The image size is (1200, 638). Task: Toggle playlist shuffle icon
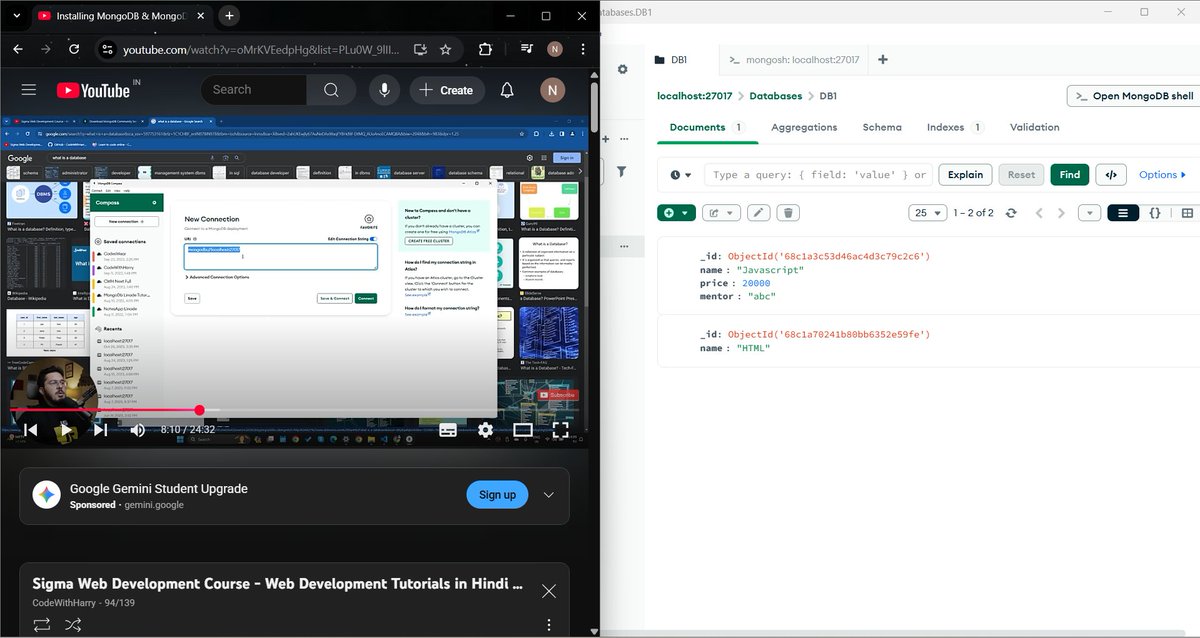pyautogui.click(x=73, y=626)
